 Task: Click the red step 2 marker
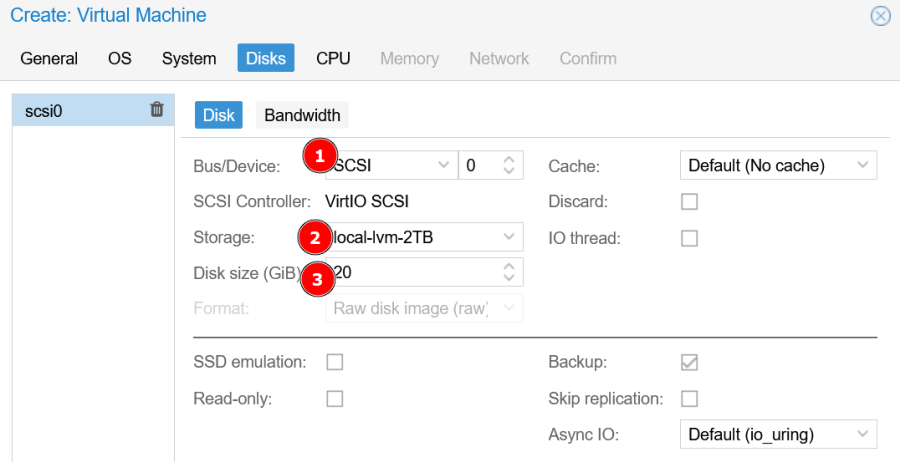[314, 238]
